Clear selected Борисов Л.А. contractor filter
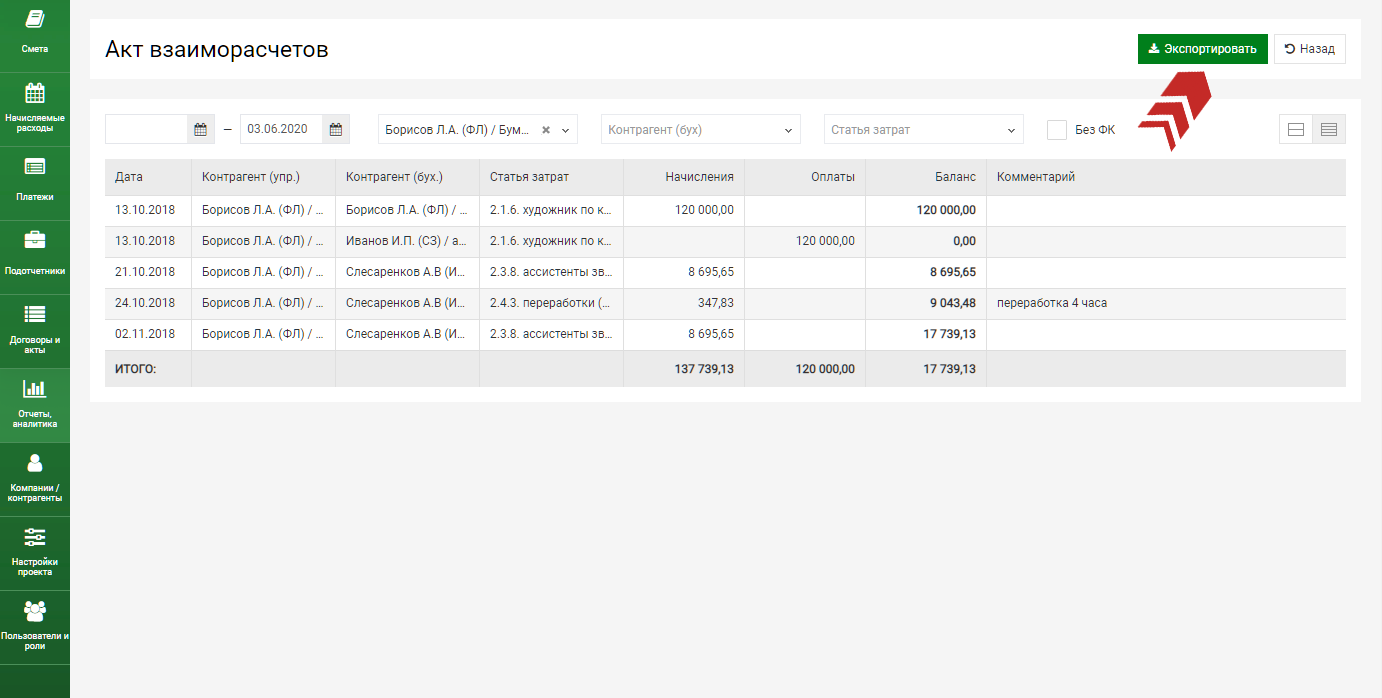The height and width of the screenshot is (698, 1382). pos(546,130)
